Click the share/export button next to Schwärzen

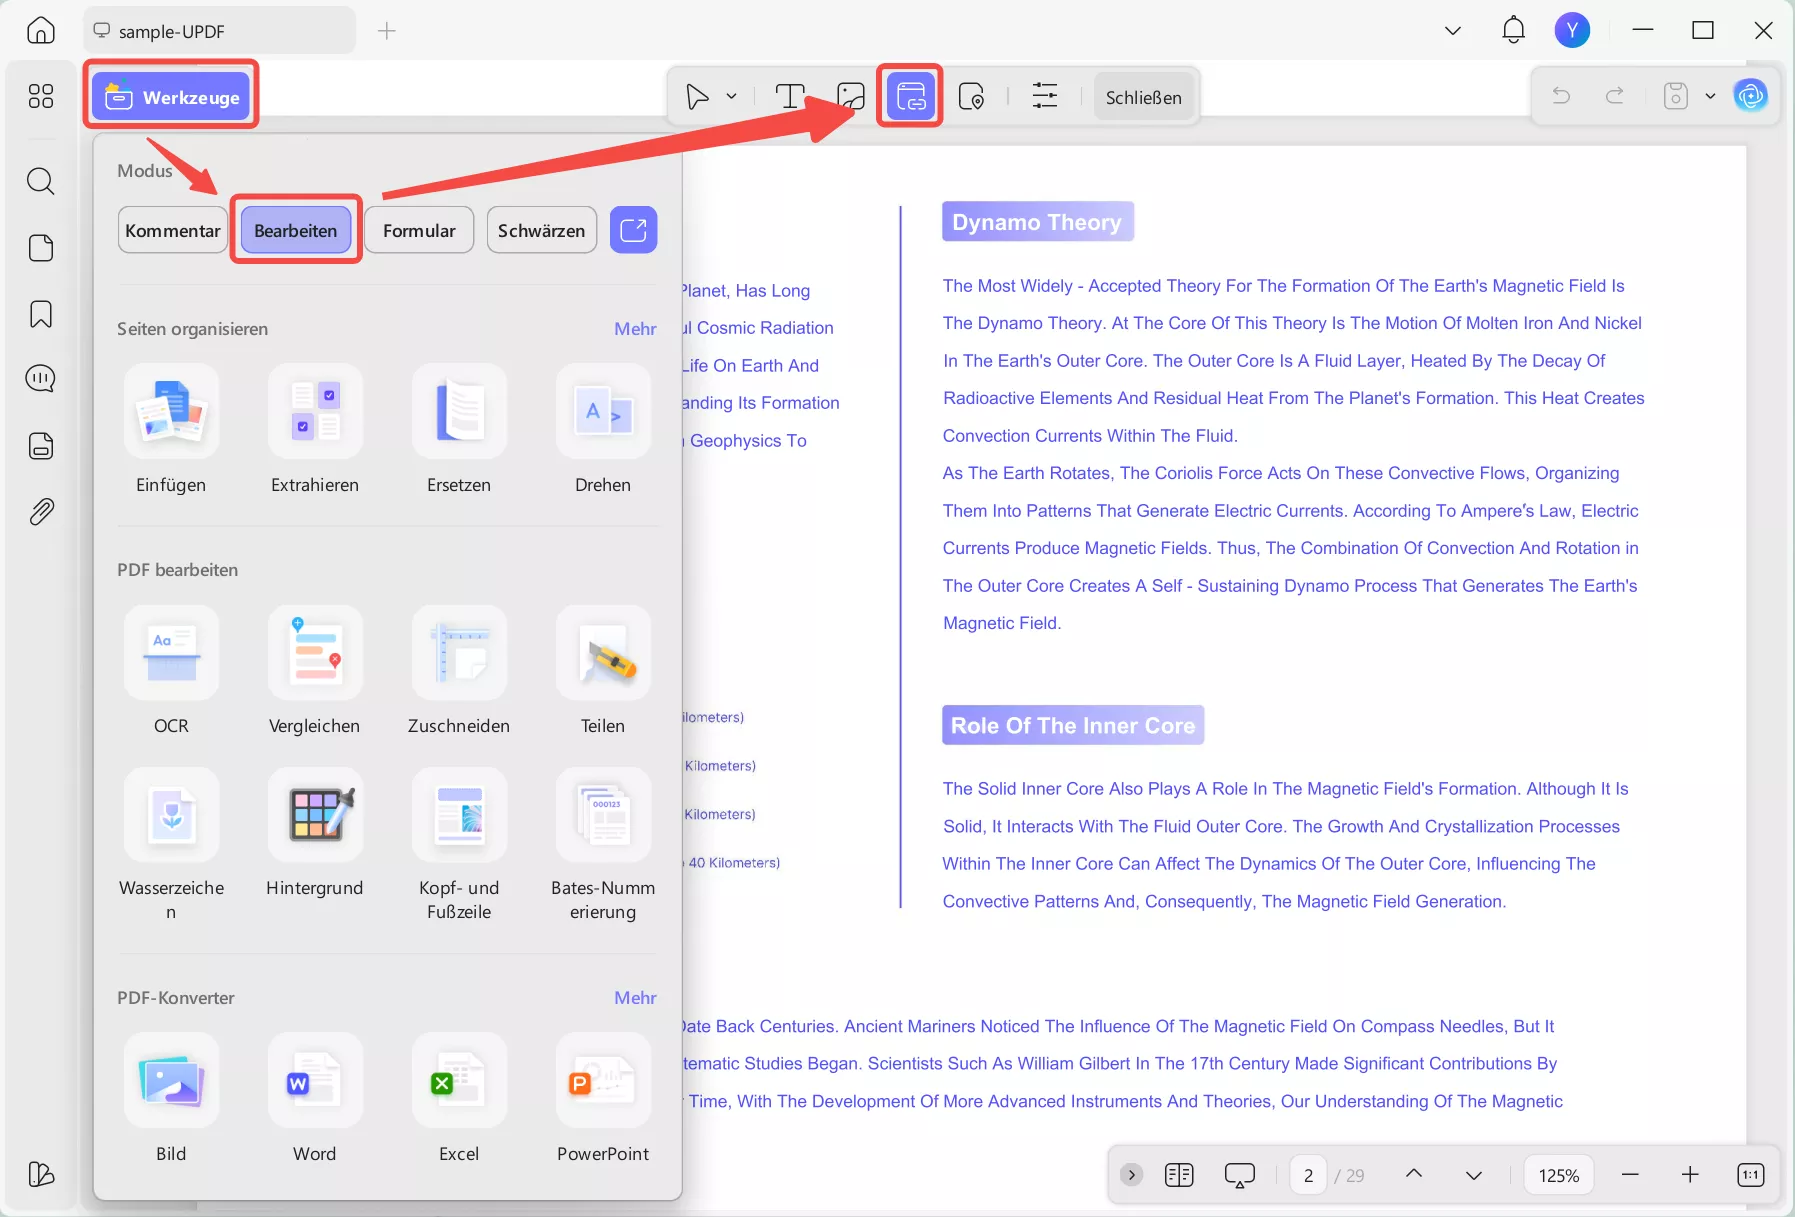(x=634, y=230)
